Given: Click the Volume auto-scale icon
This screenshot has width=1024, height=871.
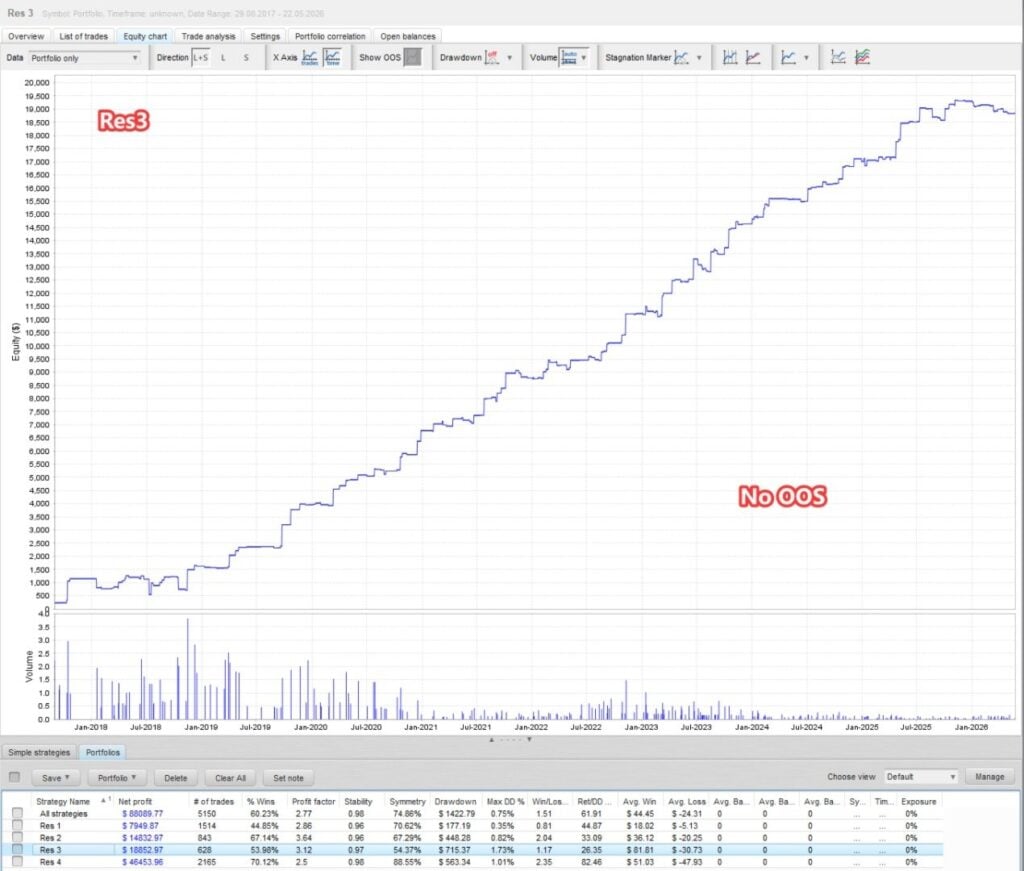Looking at the screenshot, I should [569, 57].
